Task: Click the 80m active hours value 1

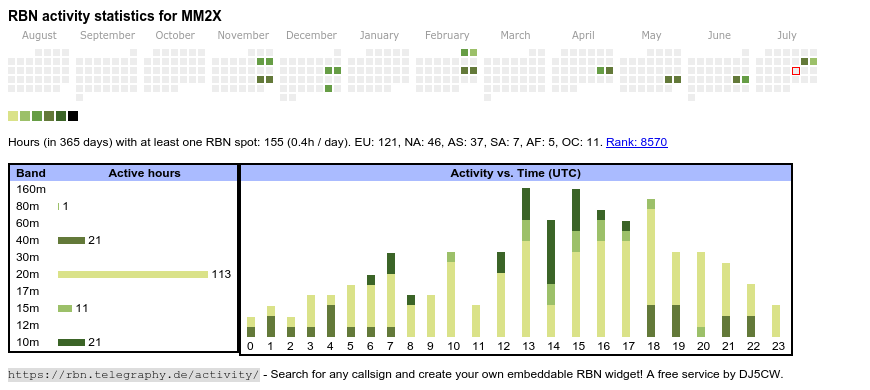Action: pos(65,206)
